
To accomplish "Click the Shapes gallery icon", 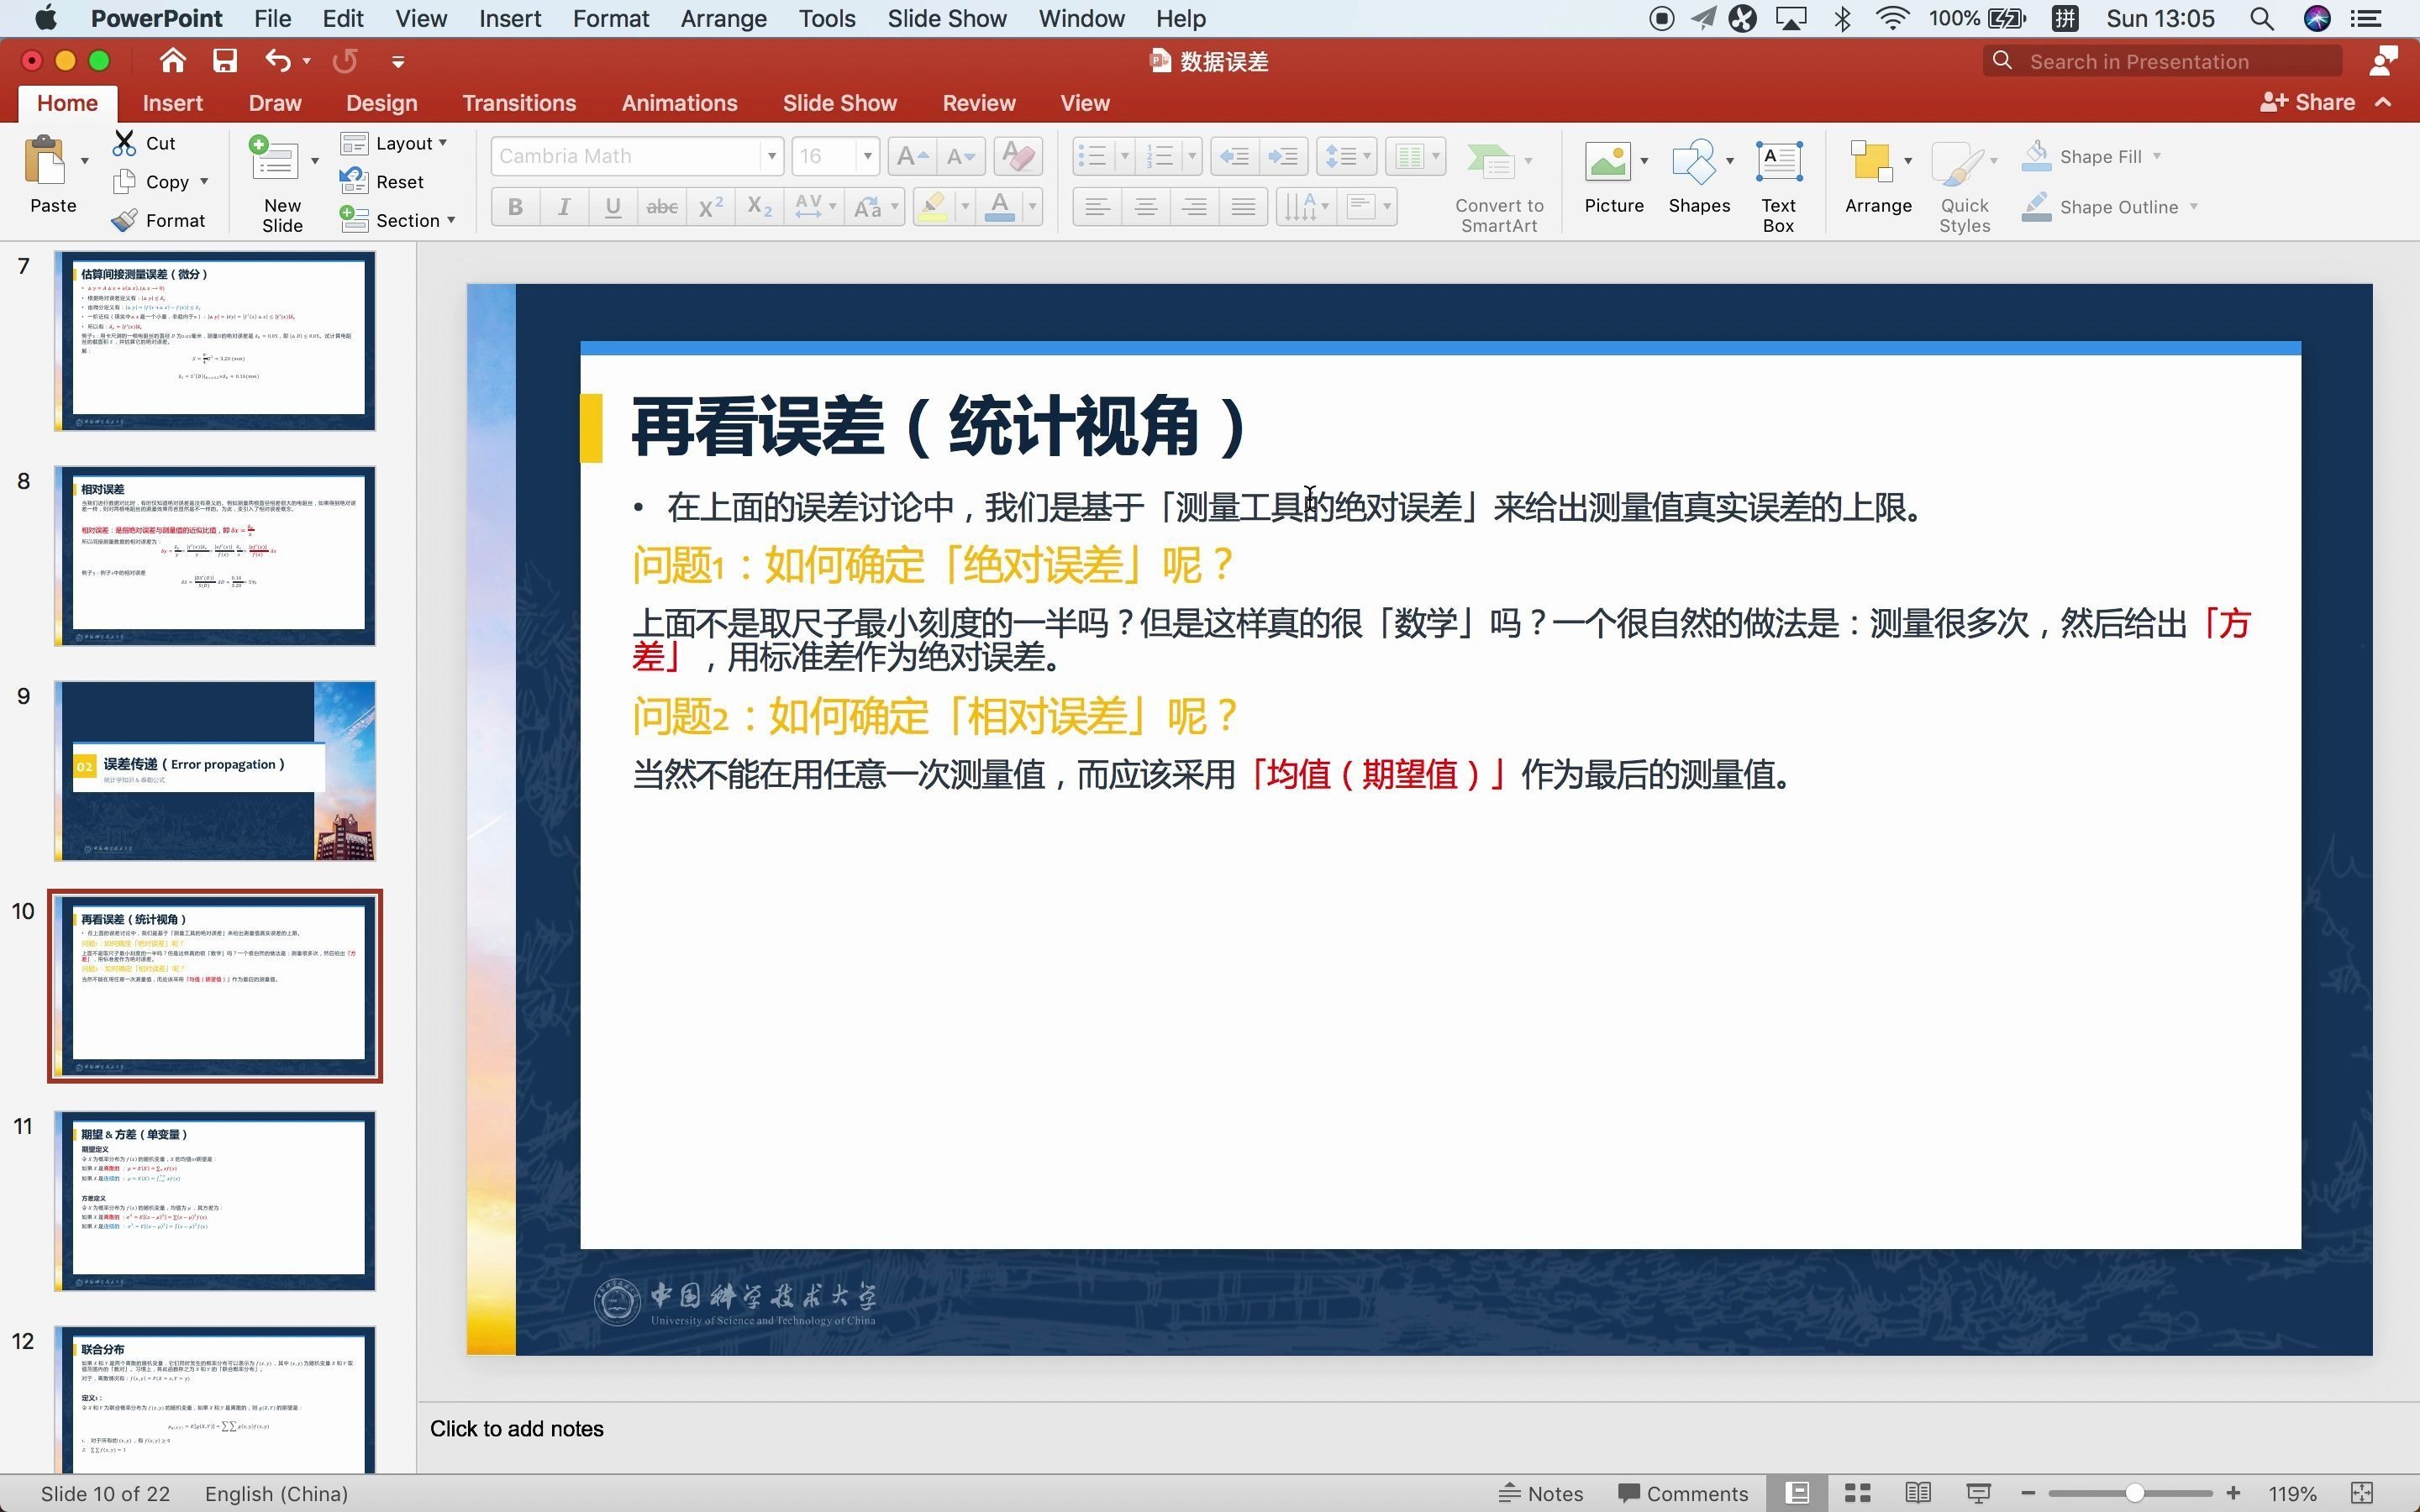I will click(1693, 162).
